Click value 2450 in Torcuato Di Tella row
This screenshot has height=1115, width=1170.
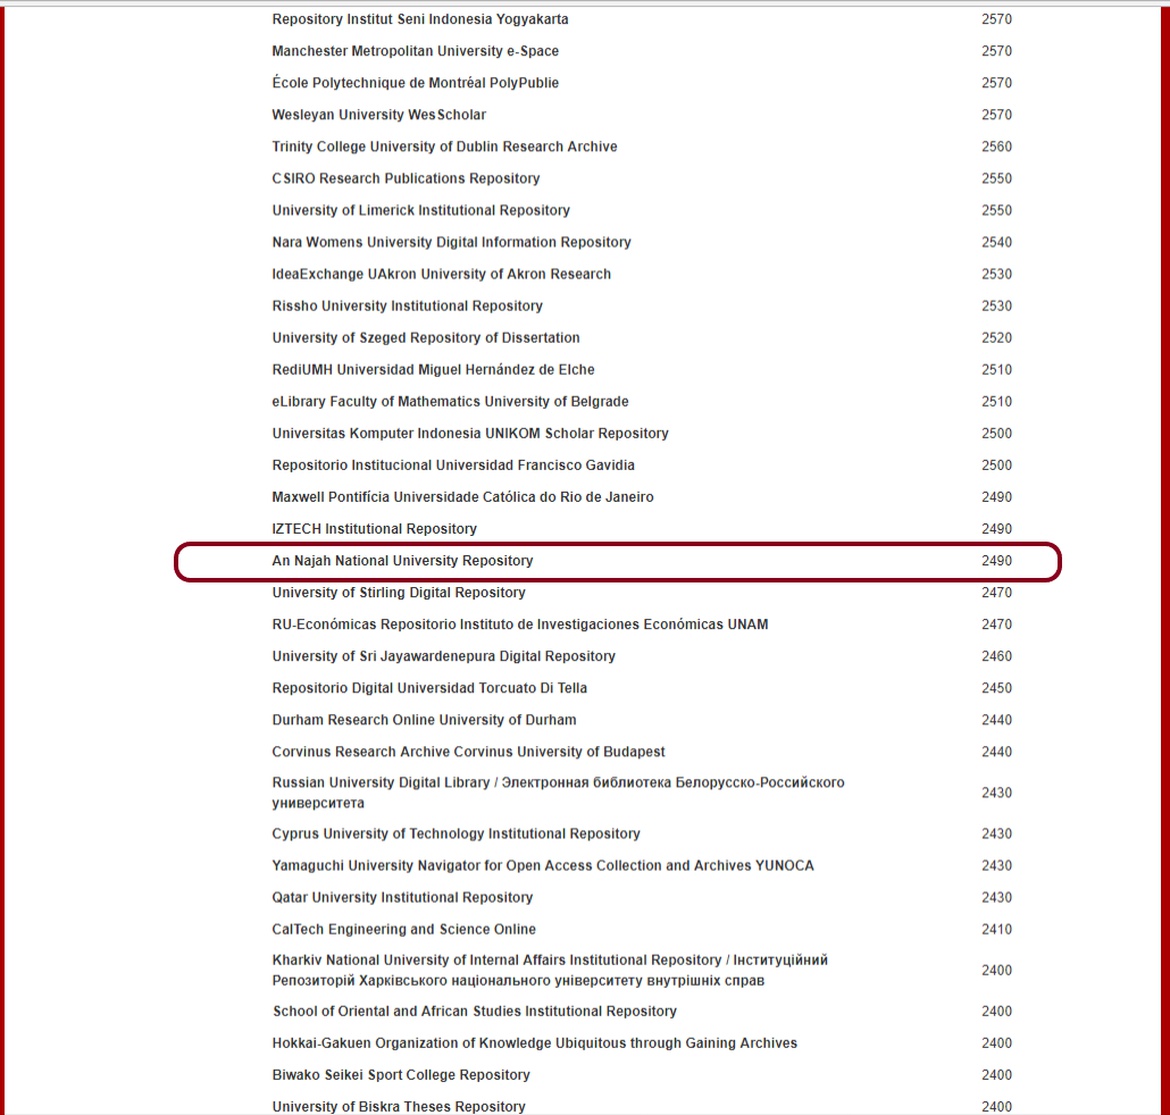tap(997, 688)
